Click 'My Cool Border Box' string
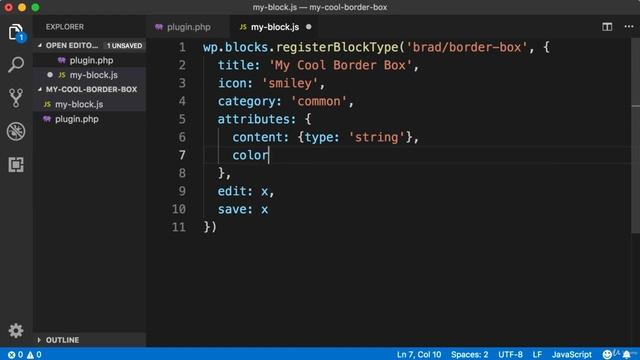 click(341, 65)
